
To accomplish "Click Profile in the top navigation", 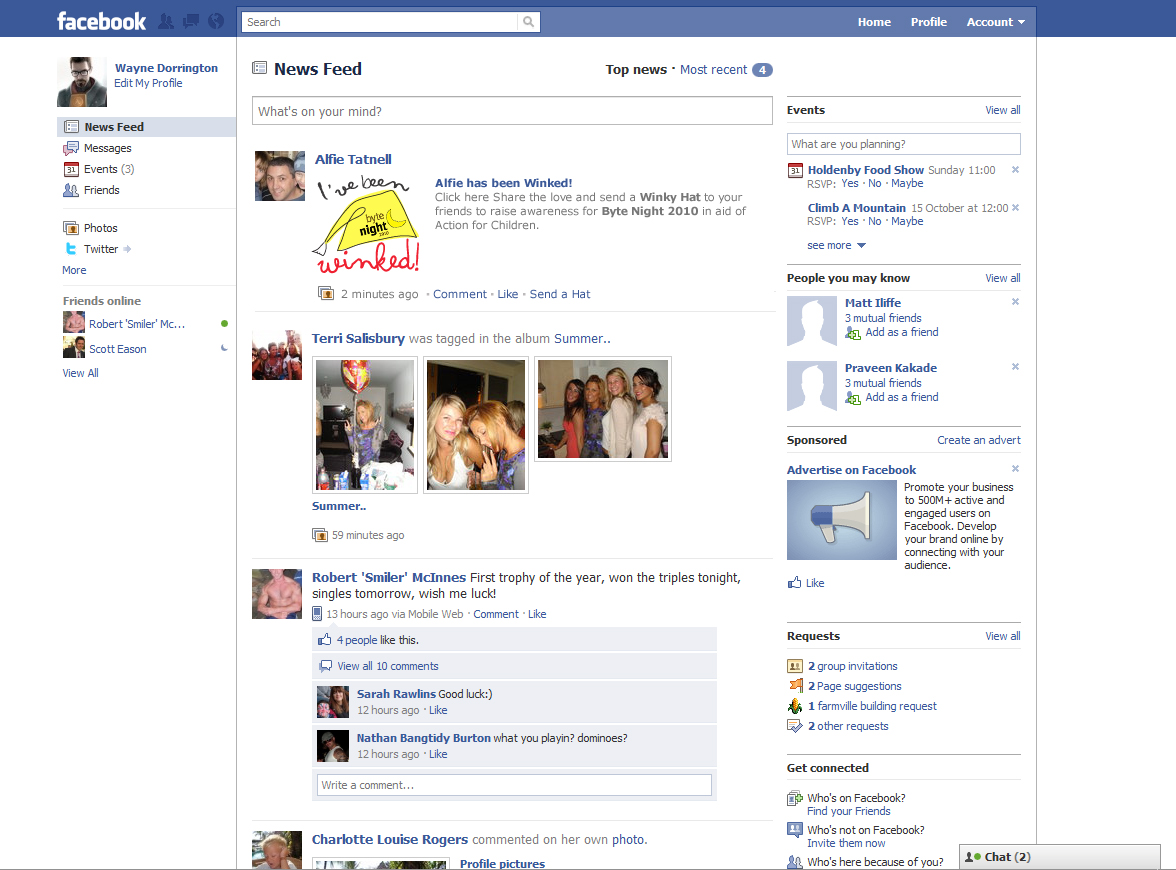I will pyautogui.click(x=928, y=21).
